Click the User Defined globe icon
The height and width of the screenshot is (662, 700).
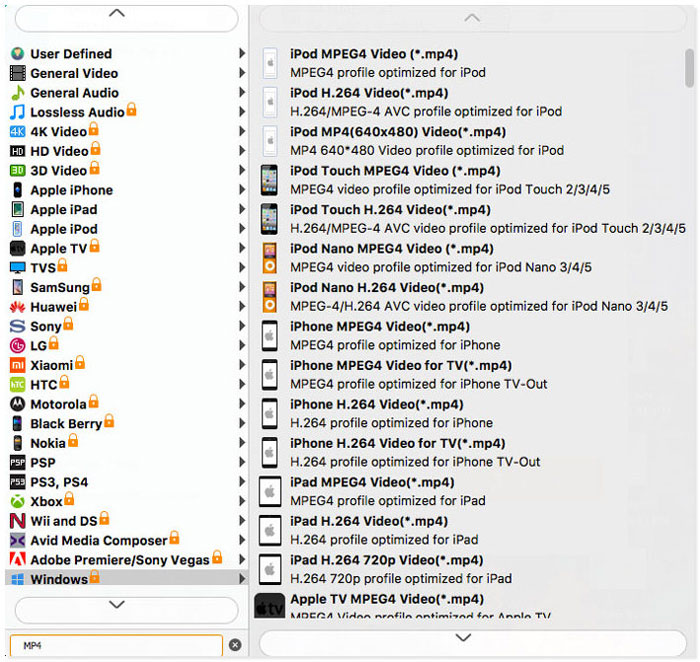17,54
